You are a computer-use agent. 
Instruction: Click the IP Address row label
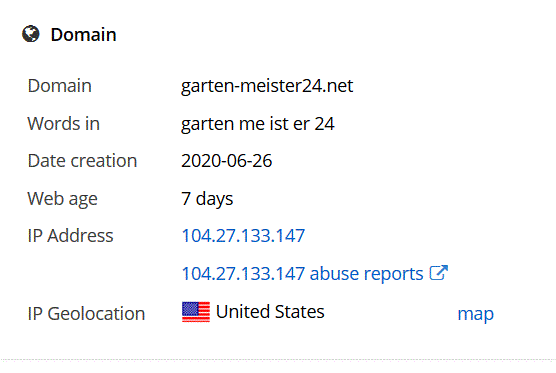[71, 235]
